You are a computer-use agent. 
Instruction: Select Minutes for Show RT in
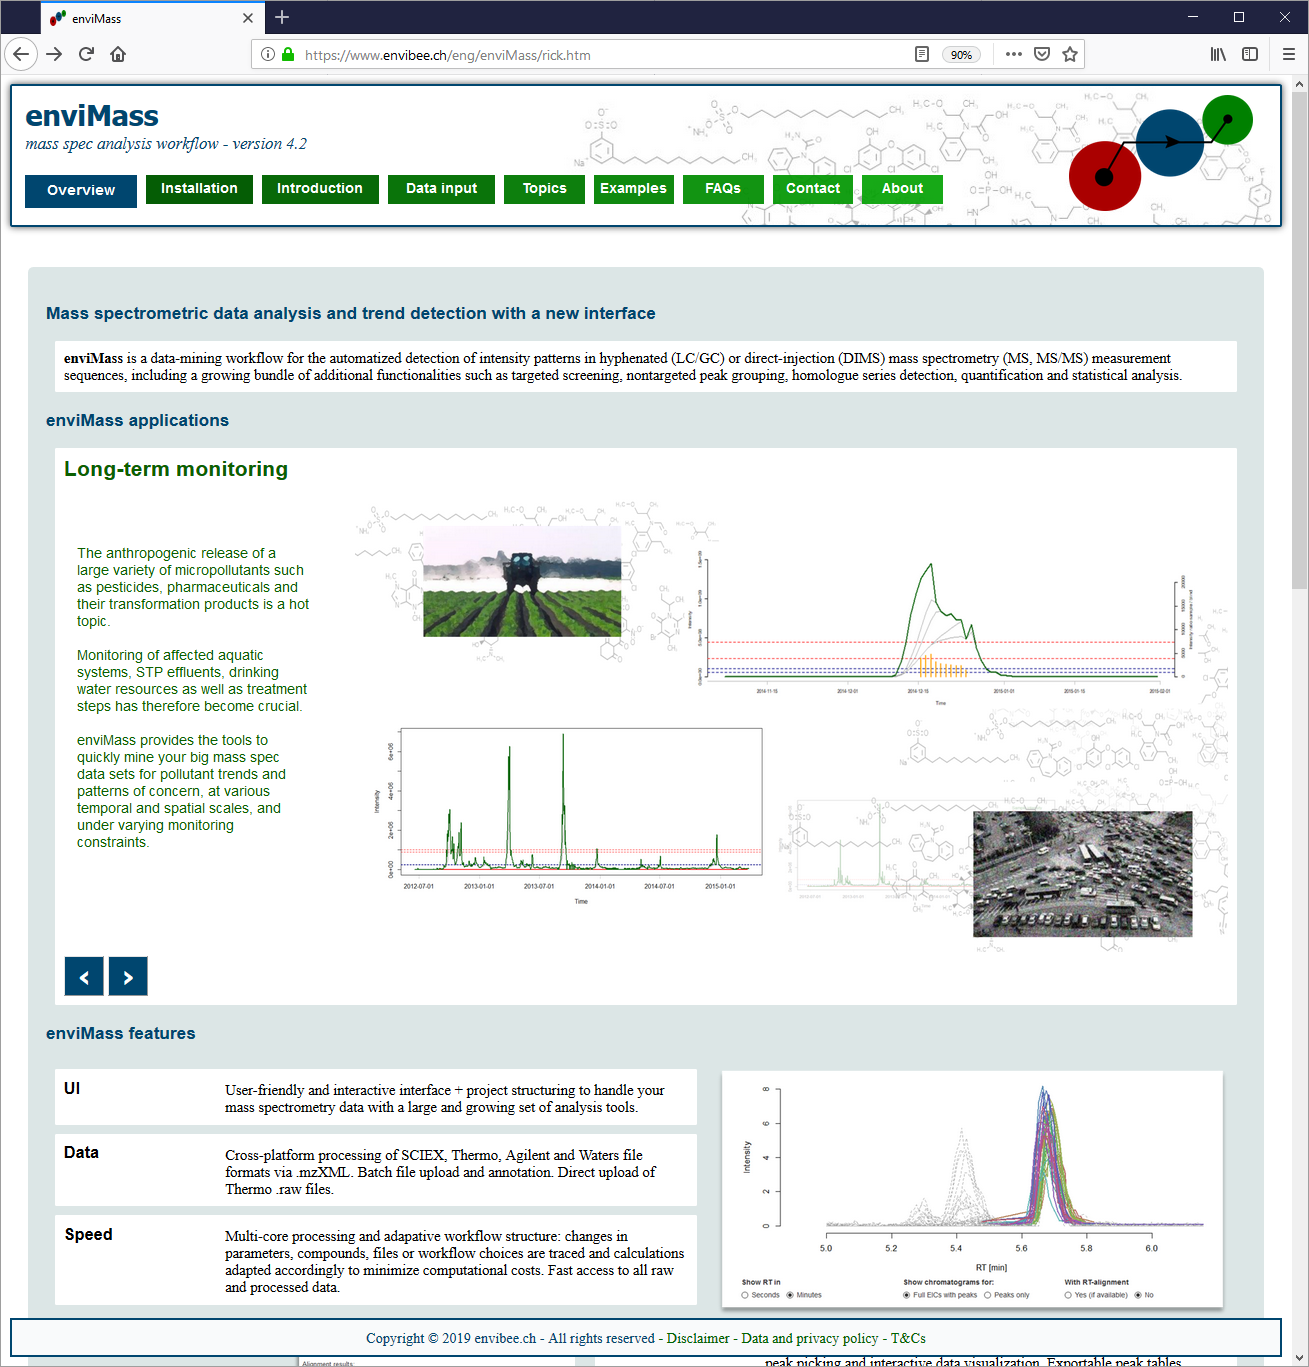(x=790, y=1295)
